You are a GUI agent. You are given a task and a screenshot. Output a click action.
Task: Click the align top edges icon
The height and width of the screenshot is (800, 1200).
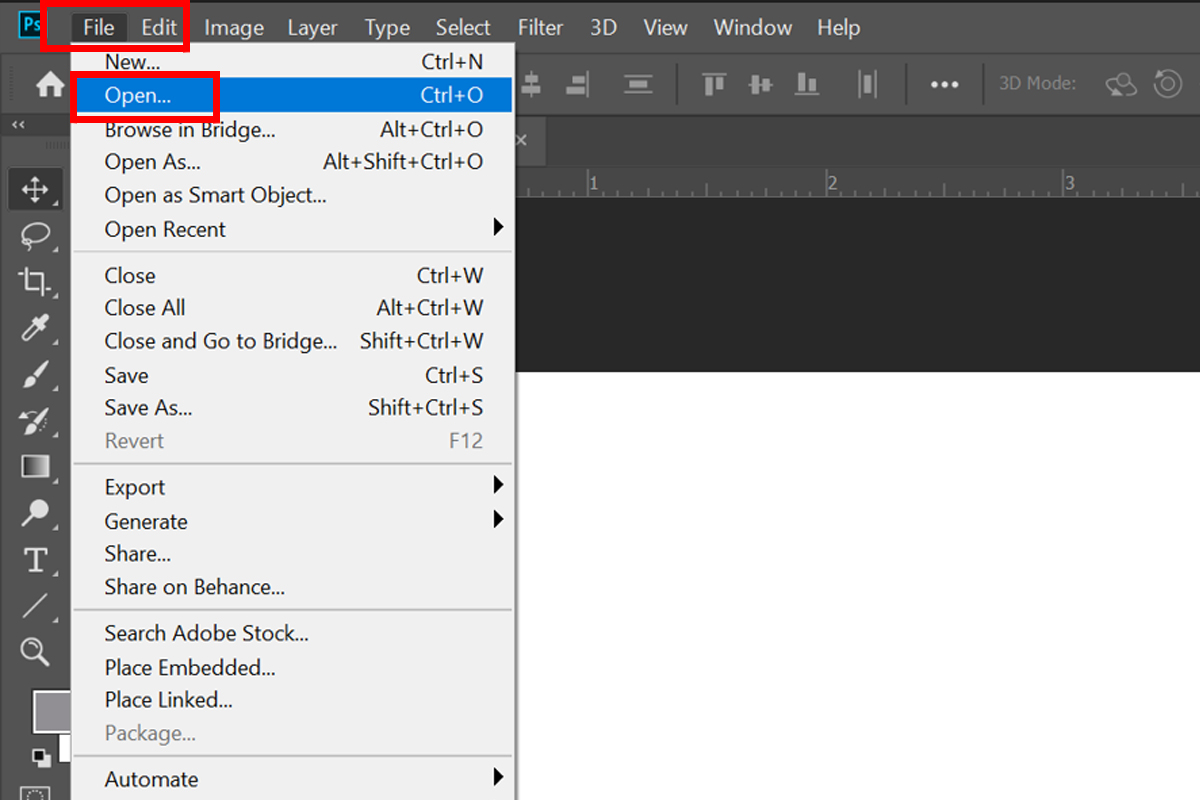point(714,84)
